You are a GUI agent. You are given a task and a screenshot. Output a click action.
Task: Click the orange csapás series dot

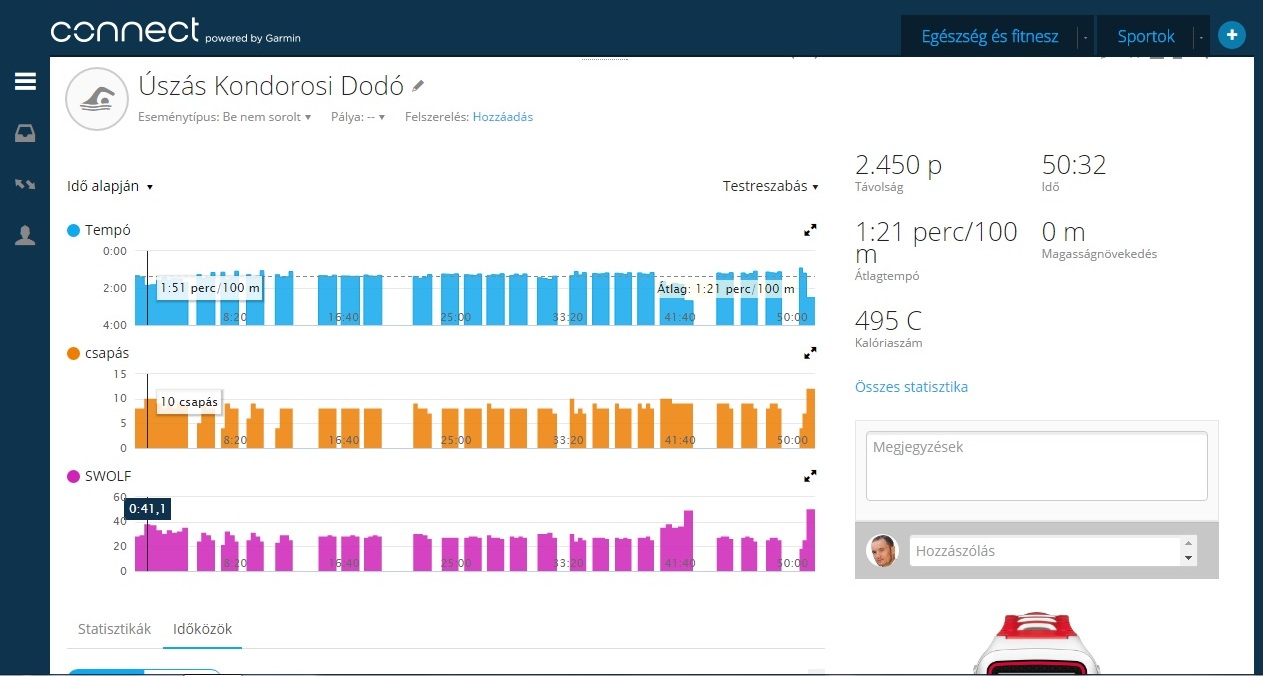[x=73, y=353]
